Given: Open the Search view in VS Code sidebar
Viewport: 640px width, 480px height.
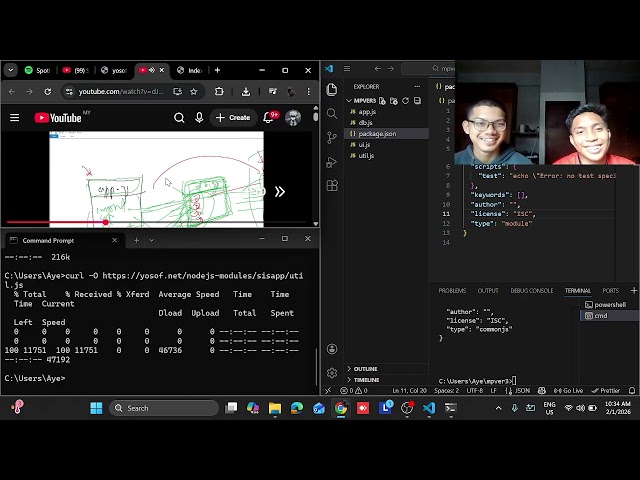Looking at the screenshot, I should [x=332, y=113].
